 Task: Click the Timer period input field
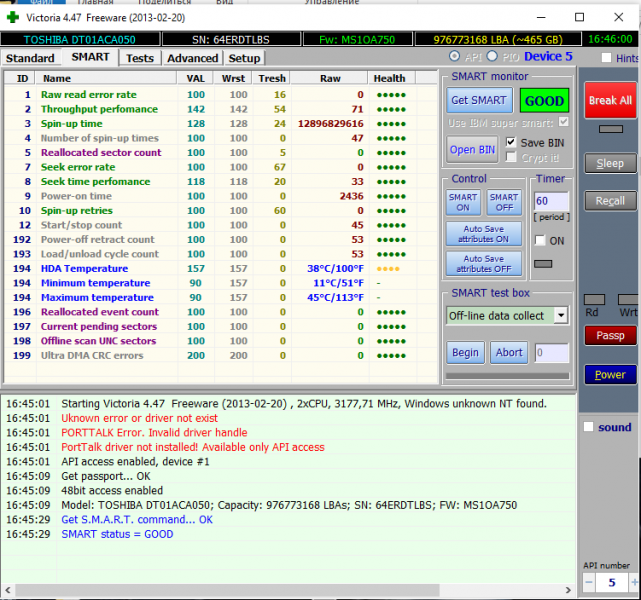click(551, 201)
